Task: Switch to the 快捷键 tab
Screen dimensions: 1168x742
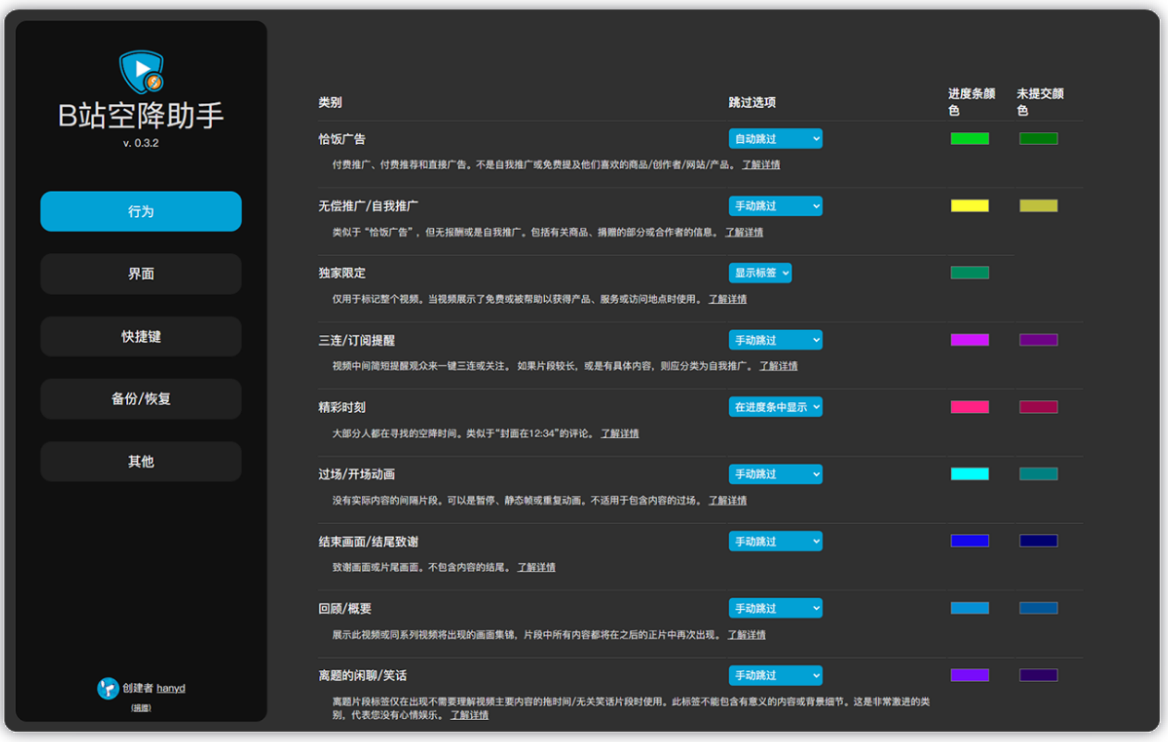Action: pos(141,337)
